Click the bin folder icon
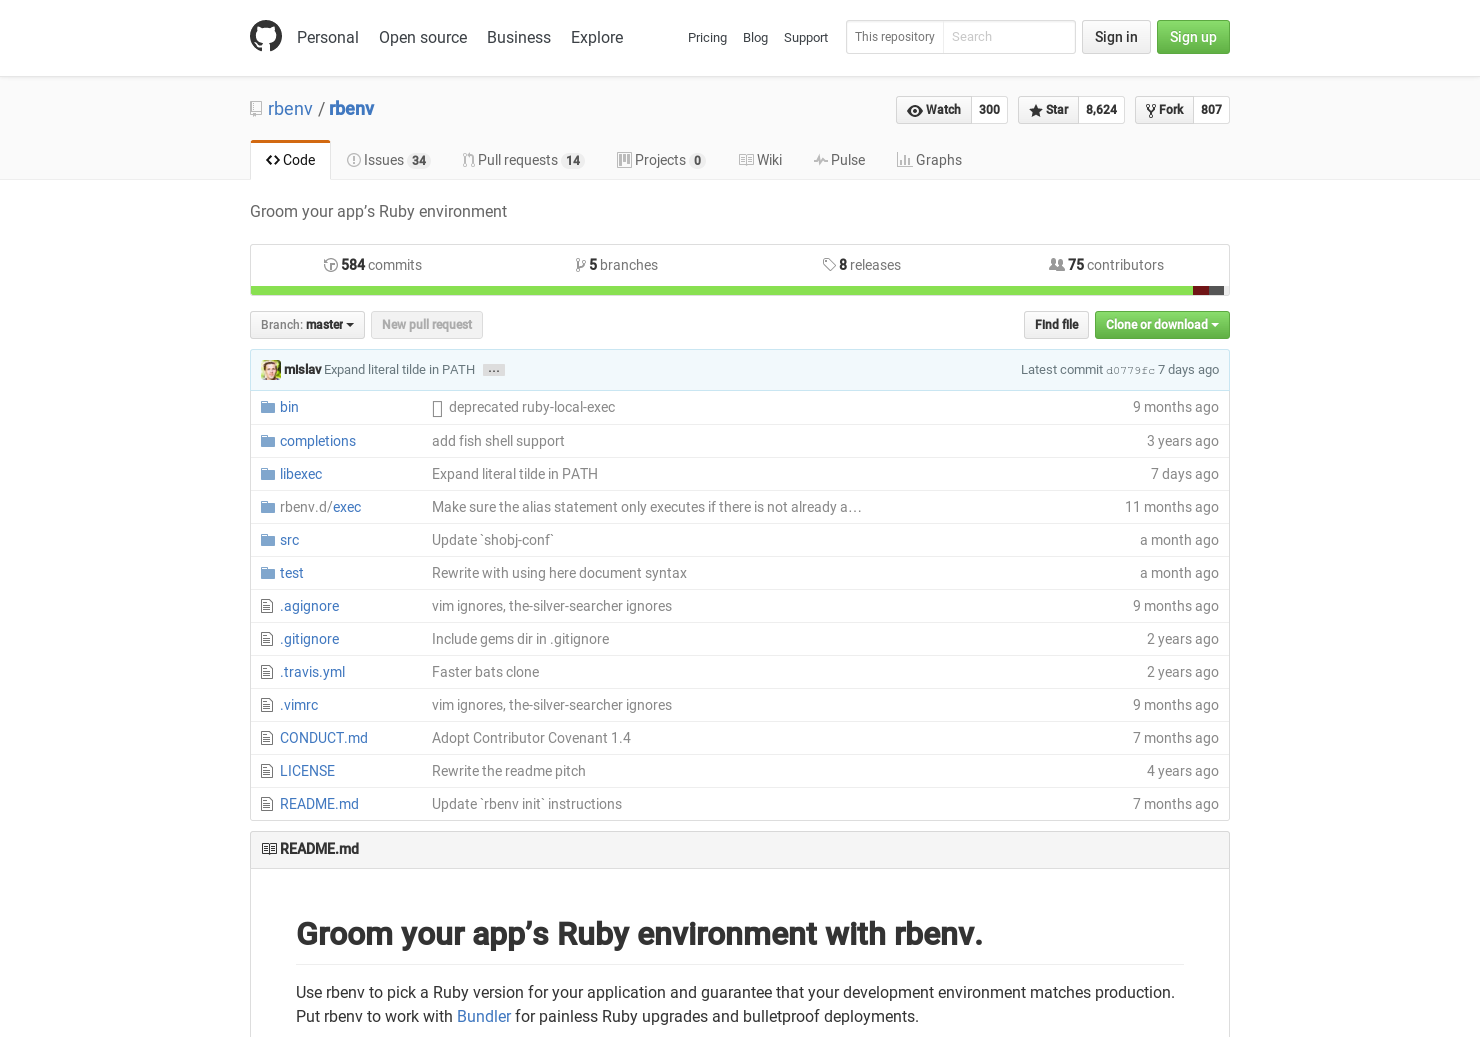The image size is (1480, 1037). 268,407
